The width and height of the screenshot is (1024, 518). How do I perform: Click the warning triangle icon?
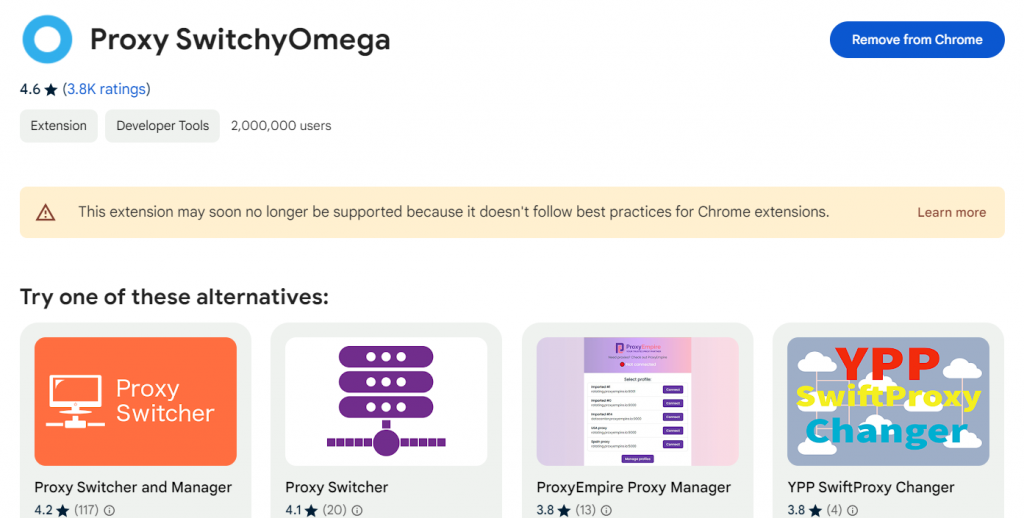(x=46, y=212)
